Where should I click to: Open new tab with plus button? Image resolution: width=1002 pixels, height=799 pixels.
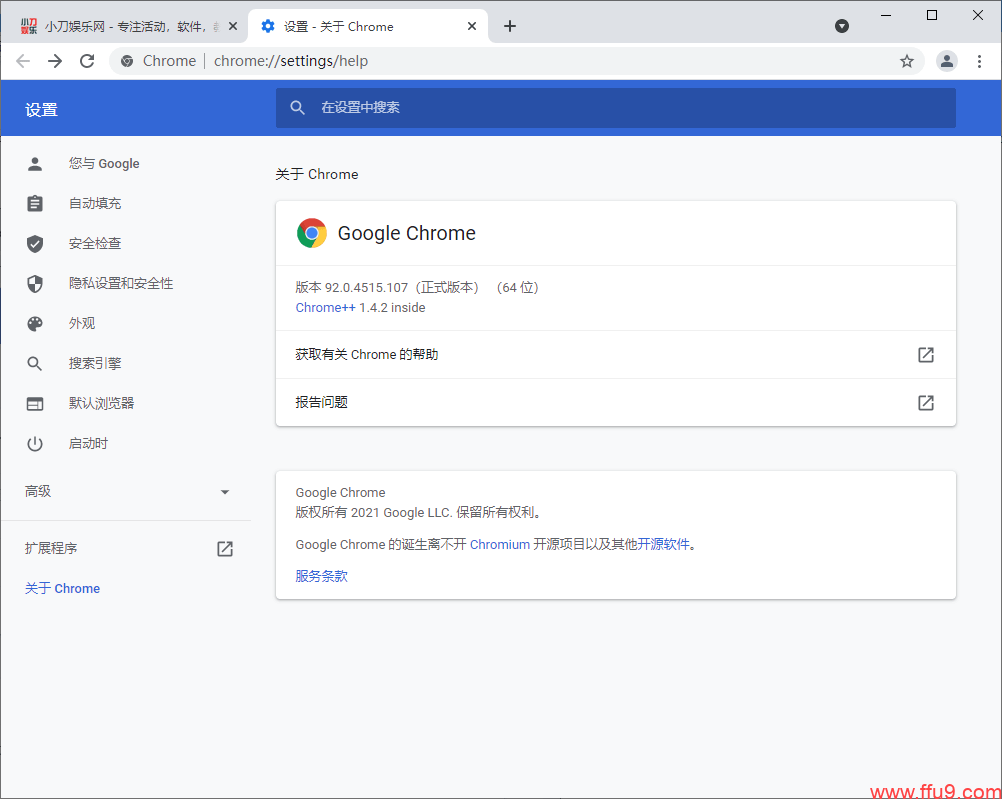(x=509, y=26)
